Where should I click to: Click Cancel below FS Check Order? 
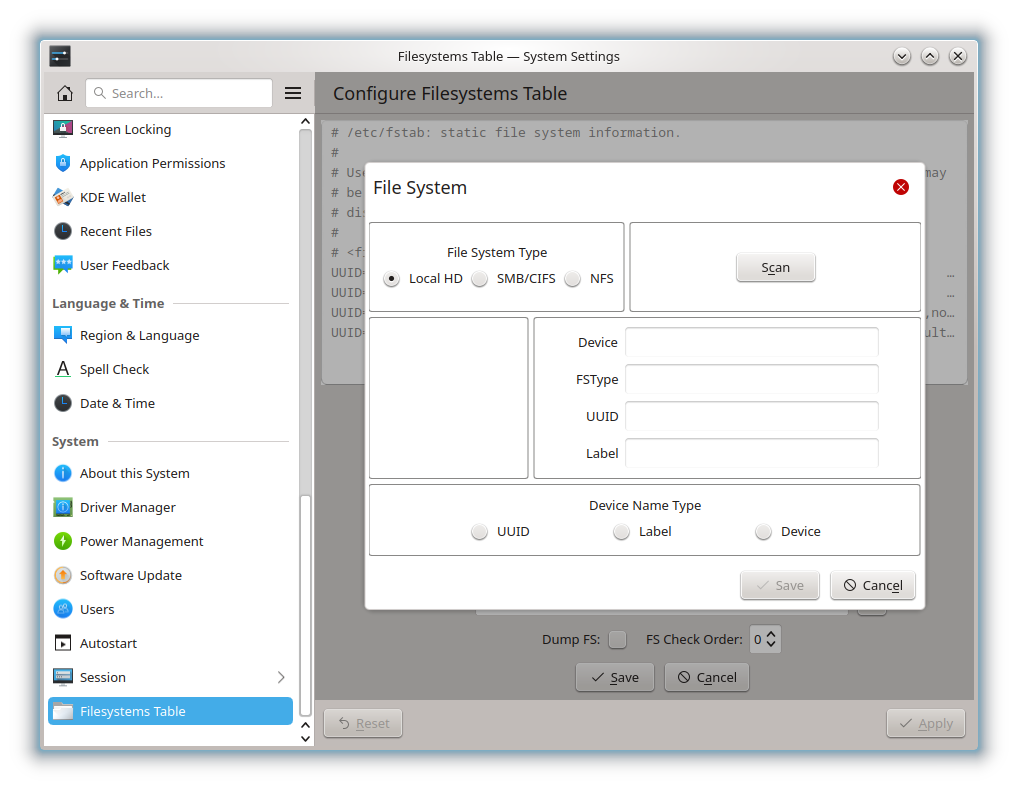[x=707, y=678]
